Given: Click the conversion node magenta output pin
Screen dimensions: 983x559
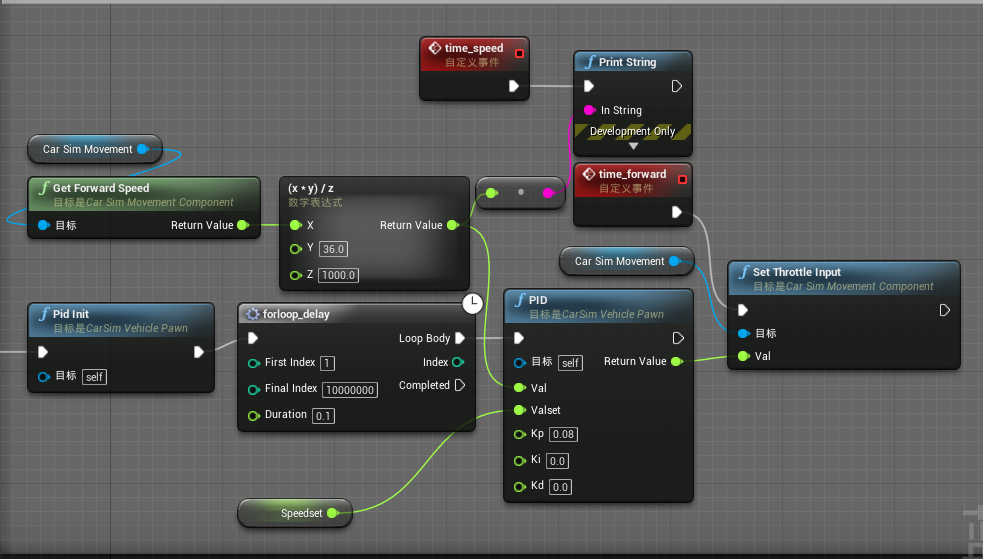Looking at the screenshot, I should pos(548,193).
